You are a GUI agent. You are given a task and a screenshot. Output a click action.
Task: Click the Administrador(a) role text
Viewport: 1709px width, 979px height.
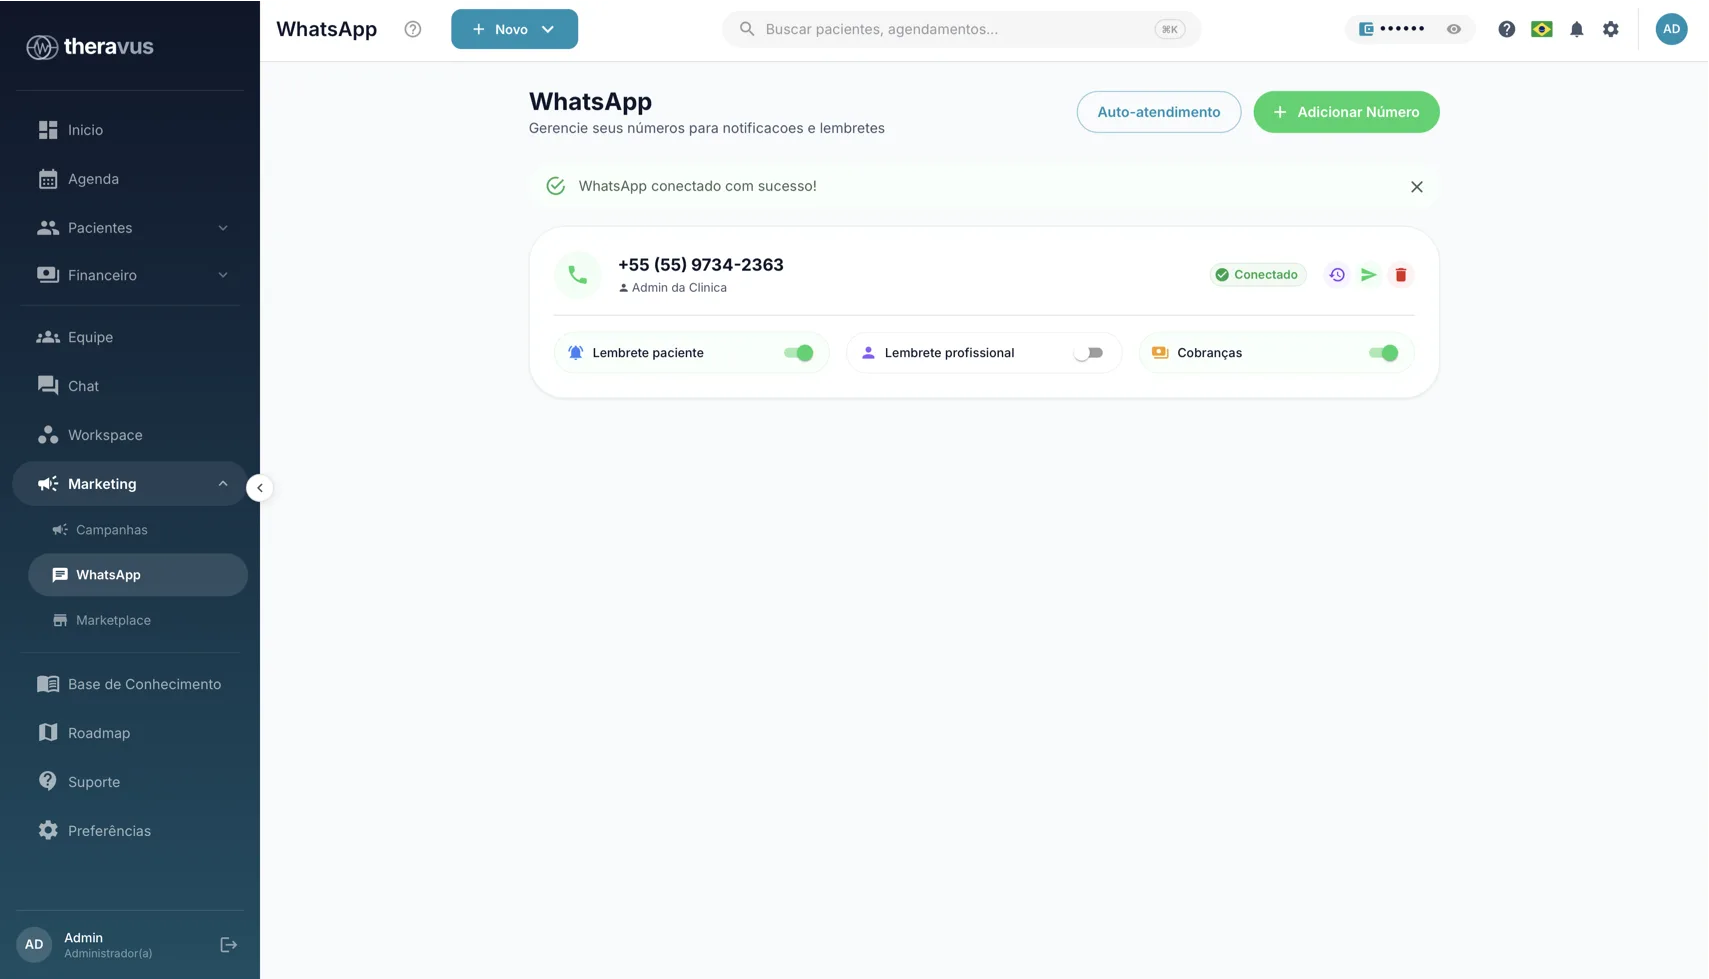coord(108,954)
